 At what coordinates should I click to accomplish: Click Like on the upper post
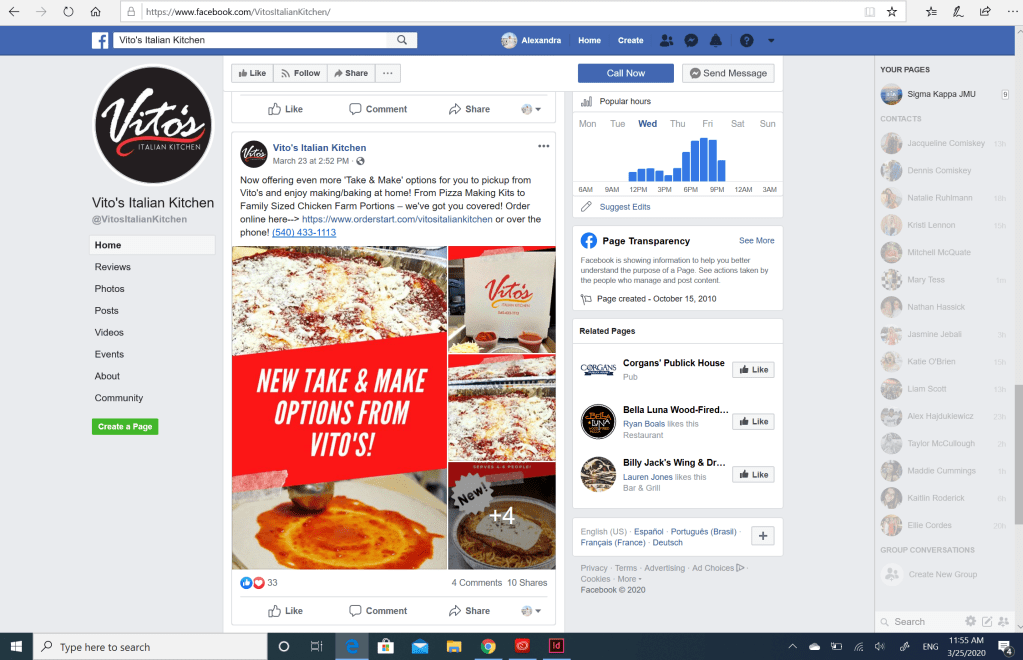[285, 109]
